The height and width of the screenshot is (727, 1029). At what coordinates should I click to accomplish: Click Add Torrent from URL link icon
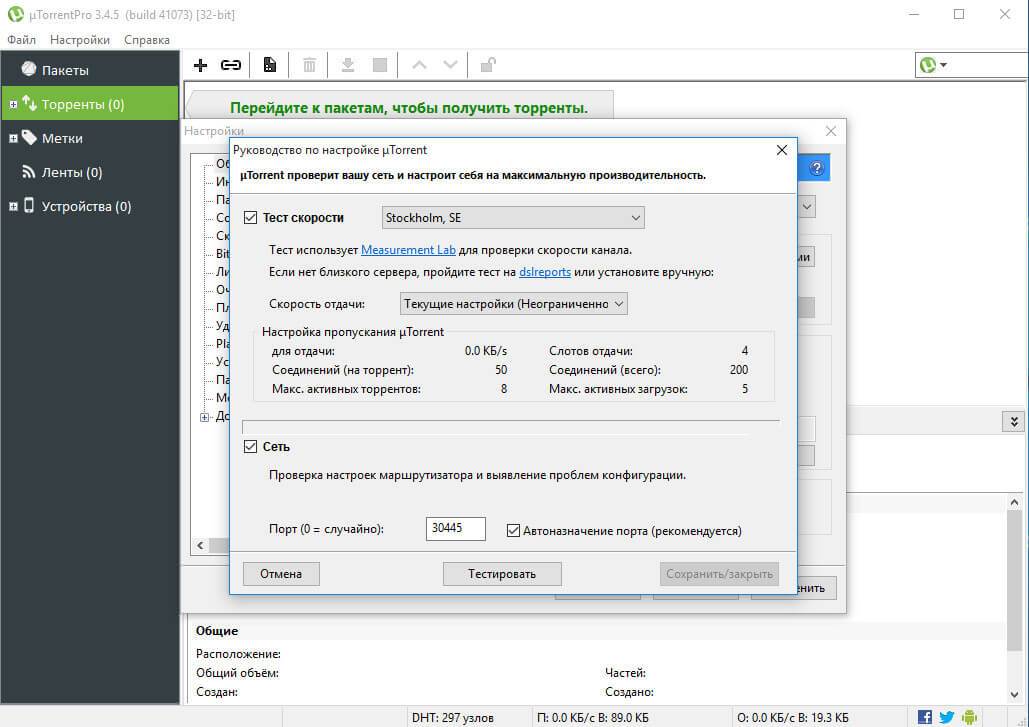click(x=231, y=65)
